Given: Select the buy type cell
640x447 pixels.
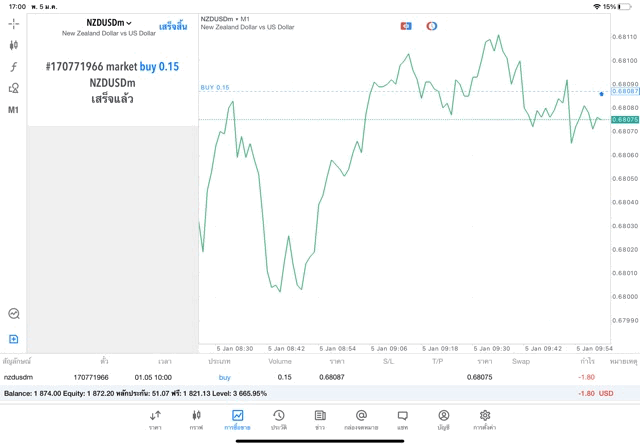Looking at the screenshot, I should [224, 377].
